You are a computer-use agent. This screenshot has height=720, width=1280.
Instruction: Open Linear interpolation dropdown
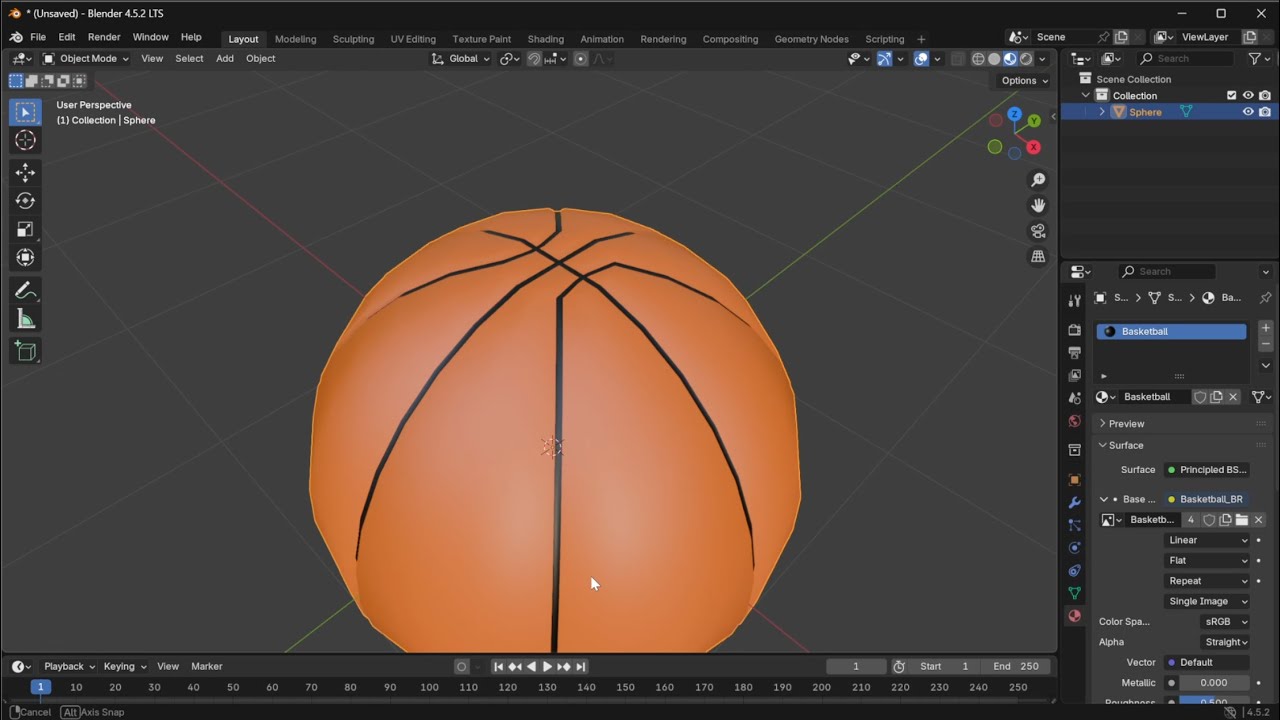tap(1208, 540)
